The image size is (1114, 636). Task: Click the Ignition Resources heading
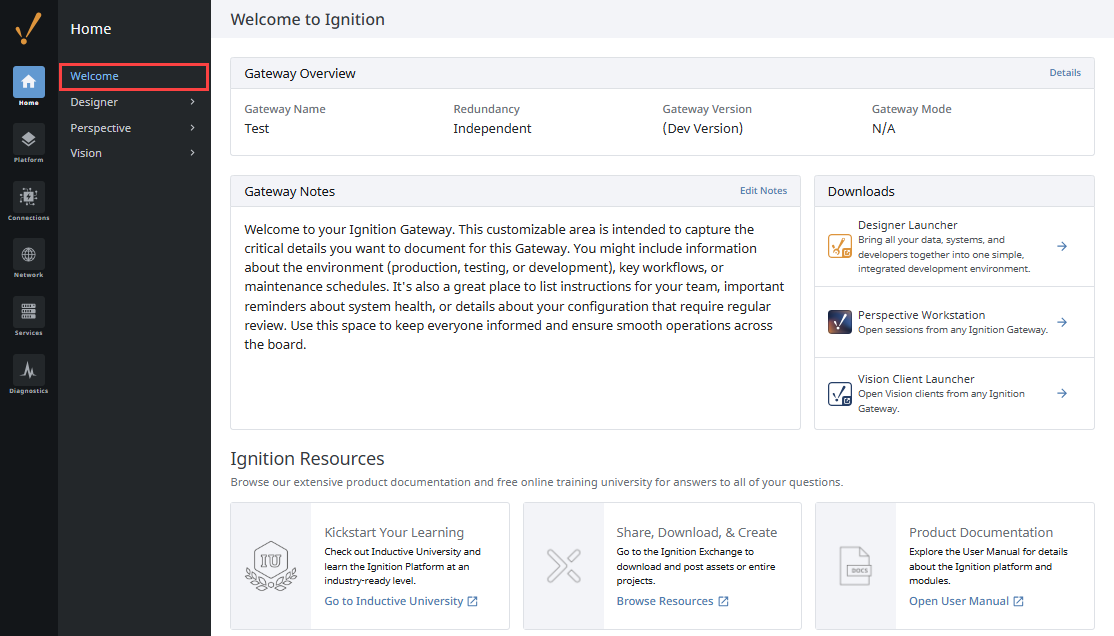tap(307, 458)
